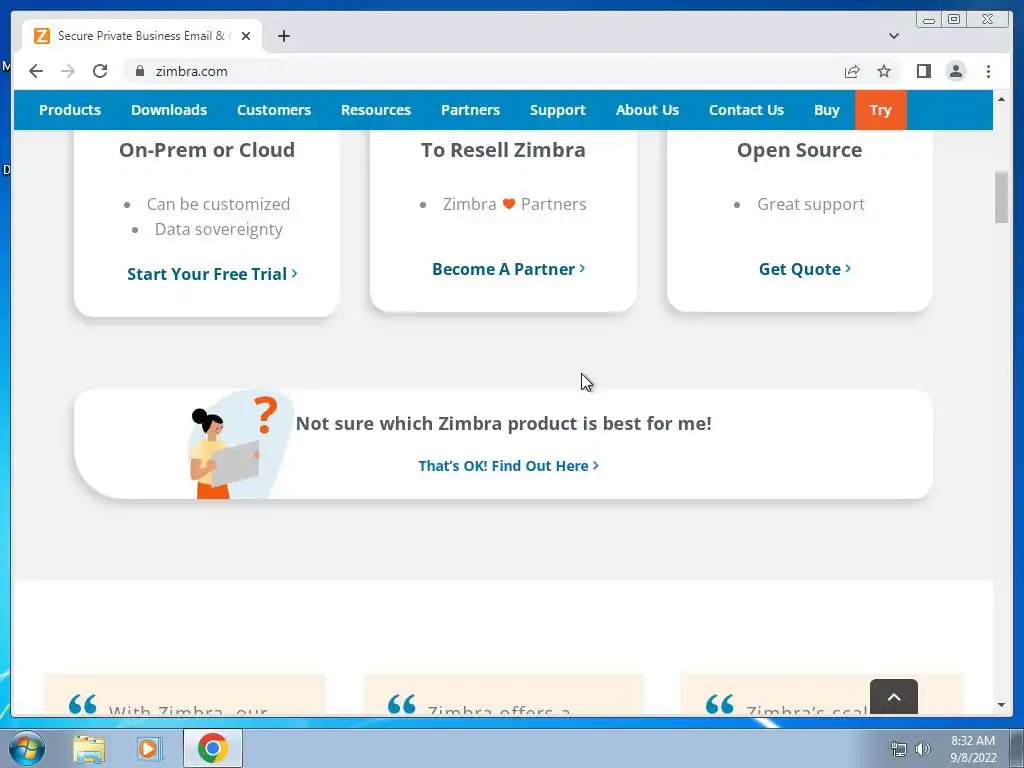1024x768 pixels.
Task: Click the page scrollbar down arrow
Action: (1001, 705)
